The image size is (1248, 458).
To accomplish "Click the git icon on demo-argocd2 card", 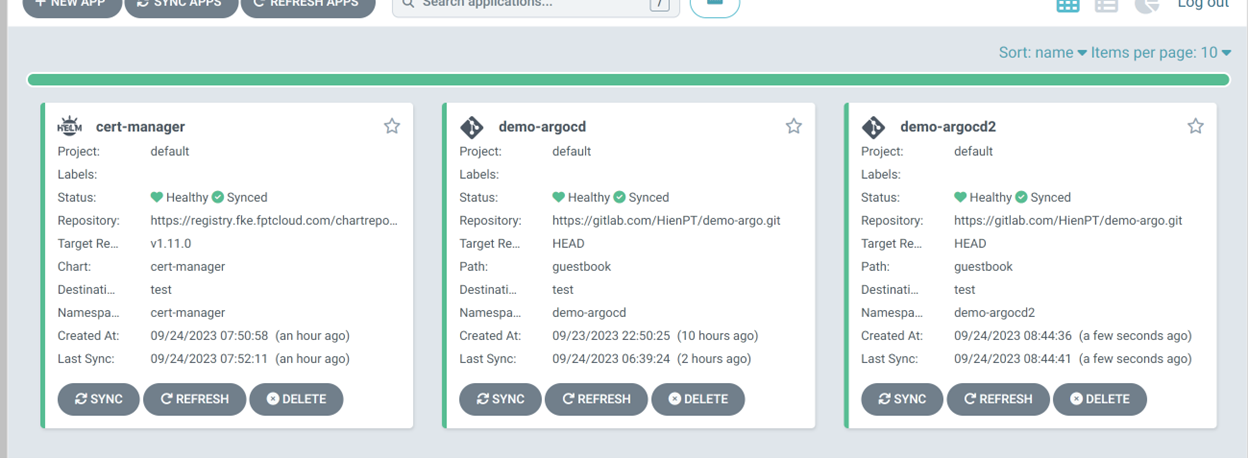I will (873, 127).
